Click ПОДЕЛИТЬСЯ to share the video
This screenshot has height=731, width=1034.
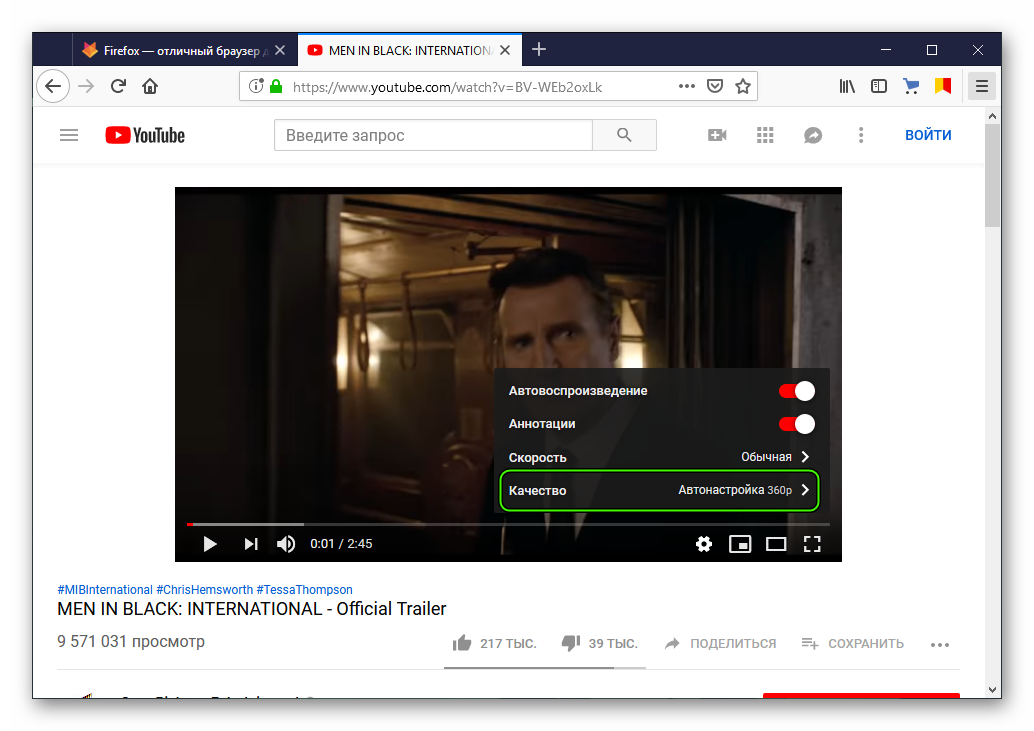tap(721, 643)
